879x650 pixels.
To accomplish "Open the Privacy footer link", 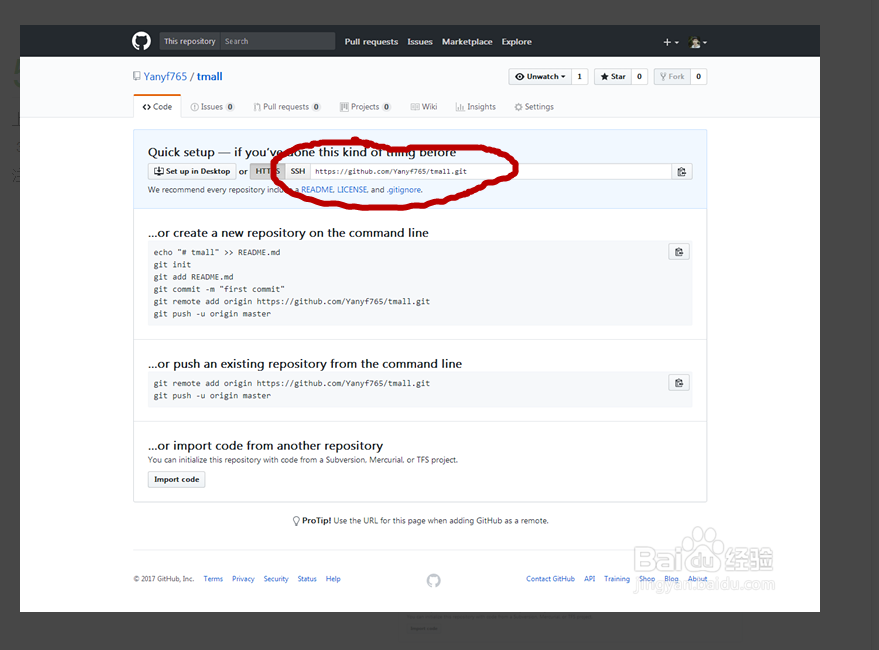I will [x=243, y=579].
